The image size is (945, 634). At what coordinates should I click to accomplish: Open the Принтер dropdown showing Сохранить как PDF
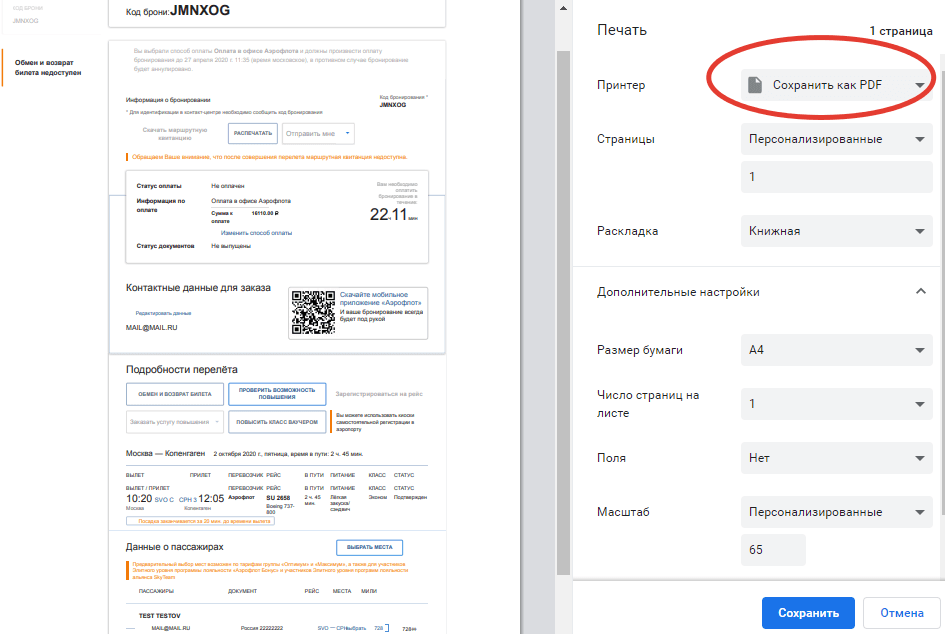(836, 85)
